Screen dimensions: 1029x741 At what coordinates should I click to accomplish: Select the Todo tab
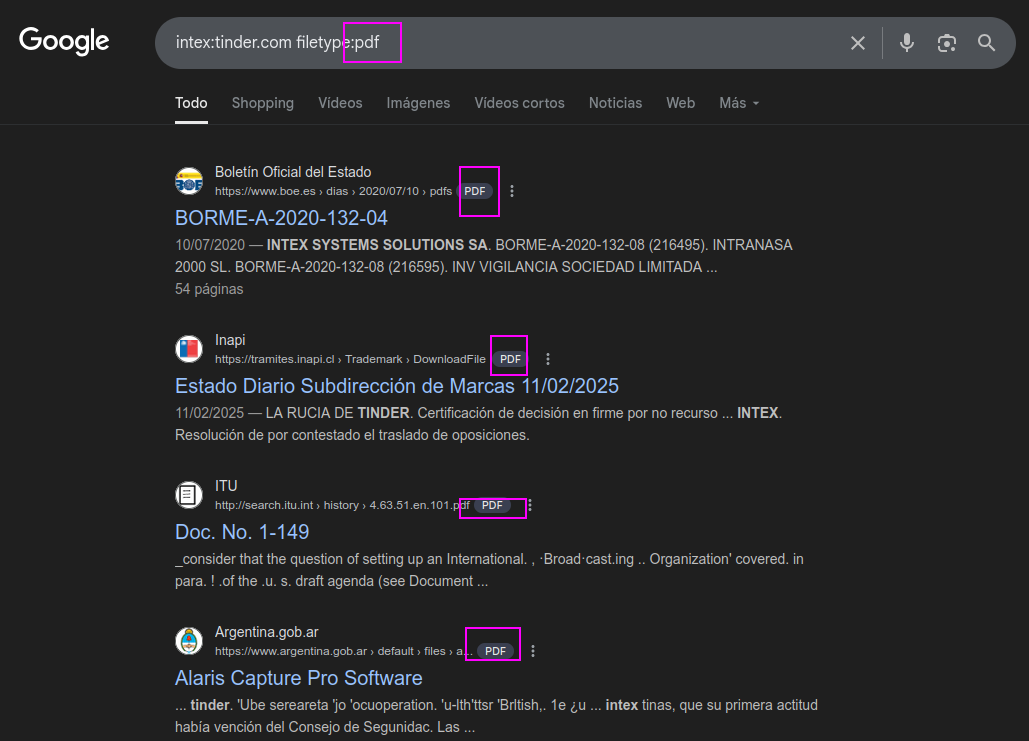pos(191,103)
